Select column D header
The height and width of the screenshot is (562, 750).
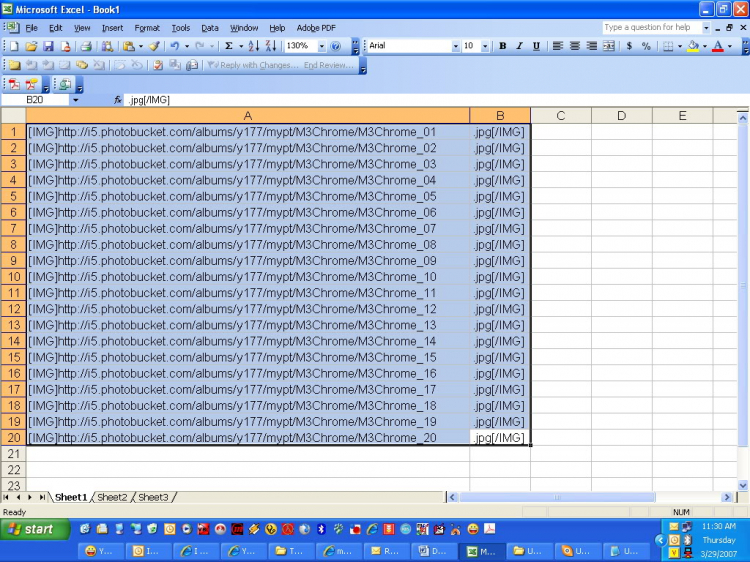click(621, 116)
